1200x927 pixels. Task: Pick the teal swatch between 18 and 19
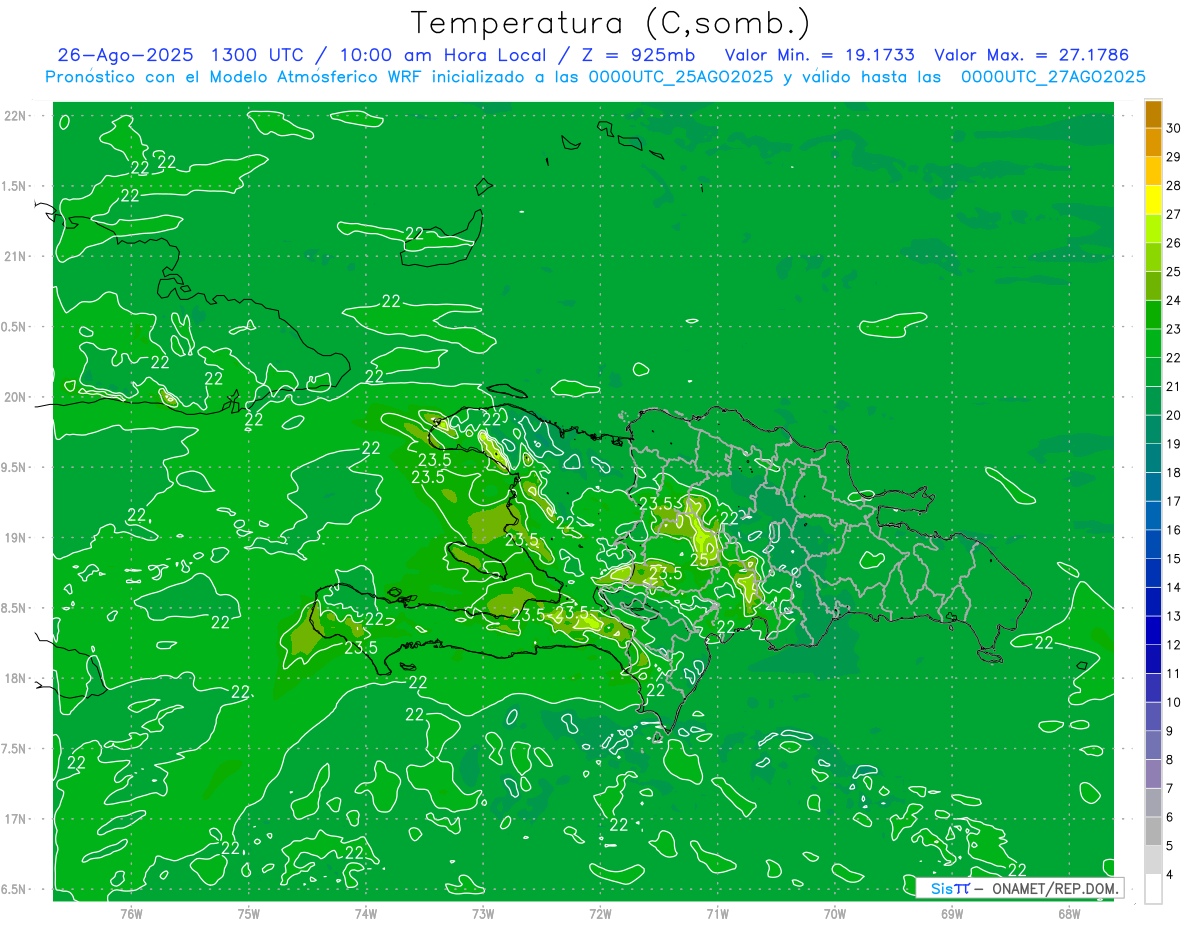[1153, 458]
